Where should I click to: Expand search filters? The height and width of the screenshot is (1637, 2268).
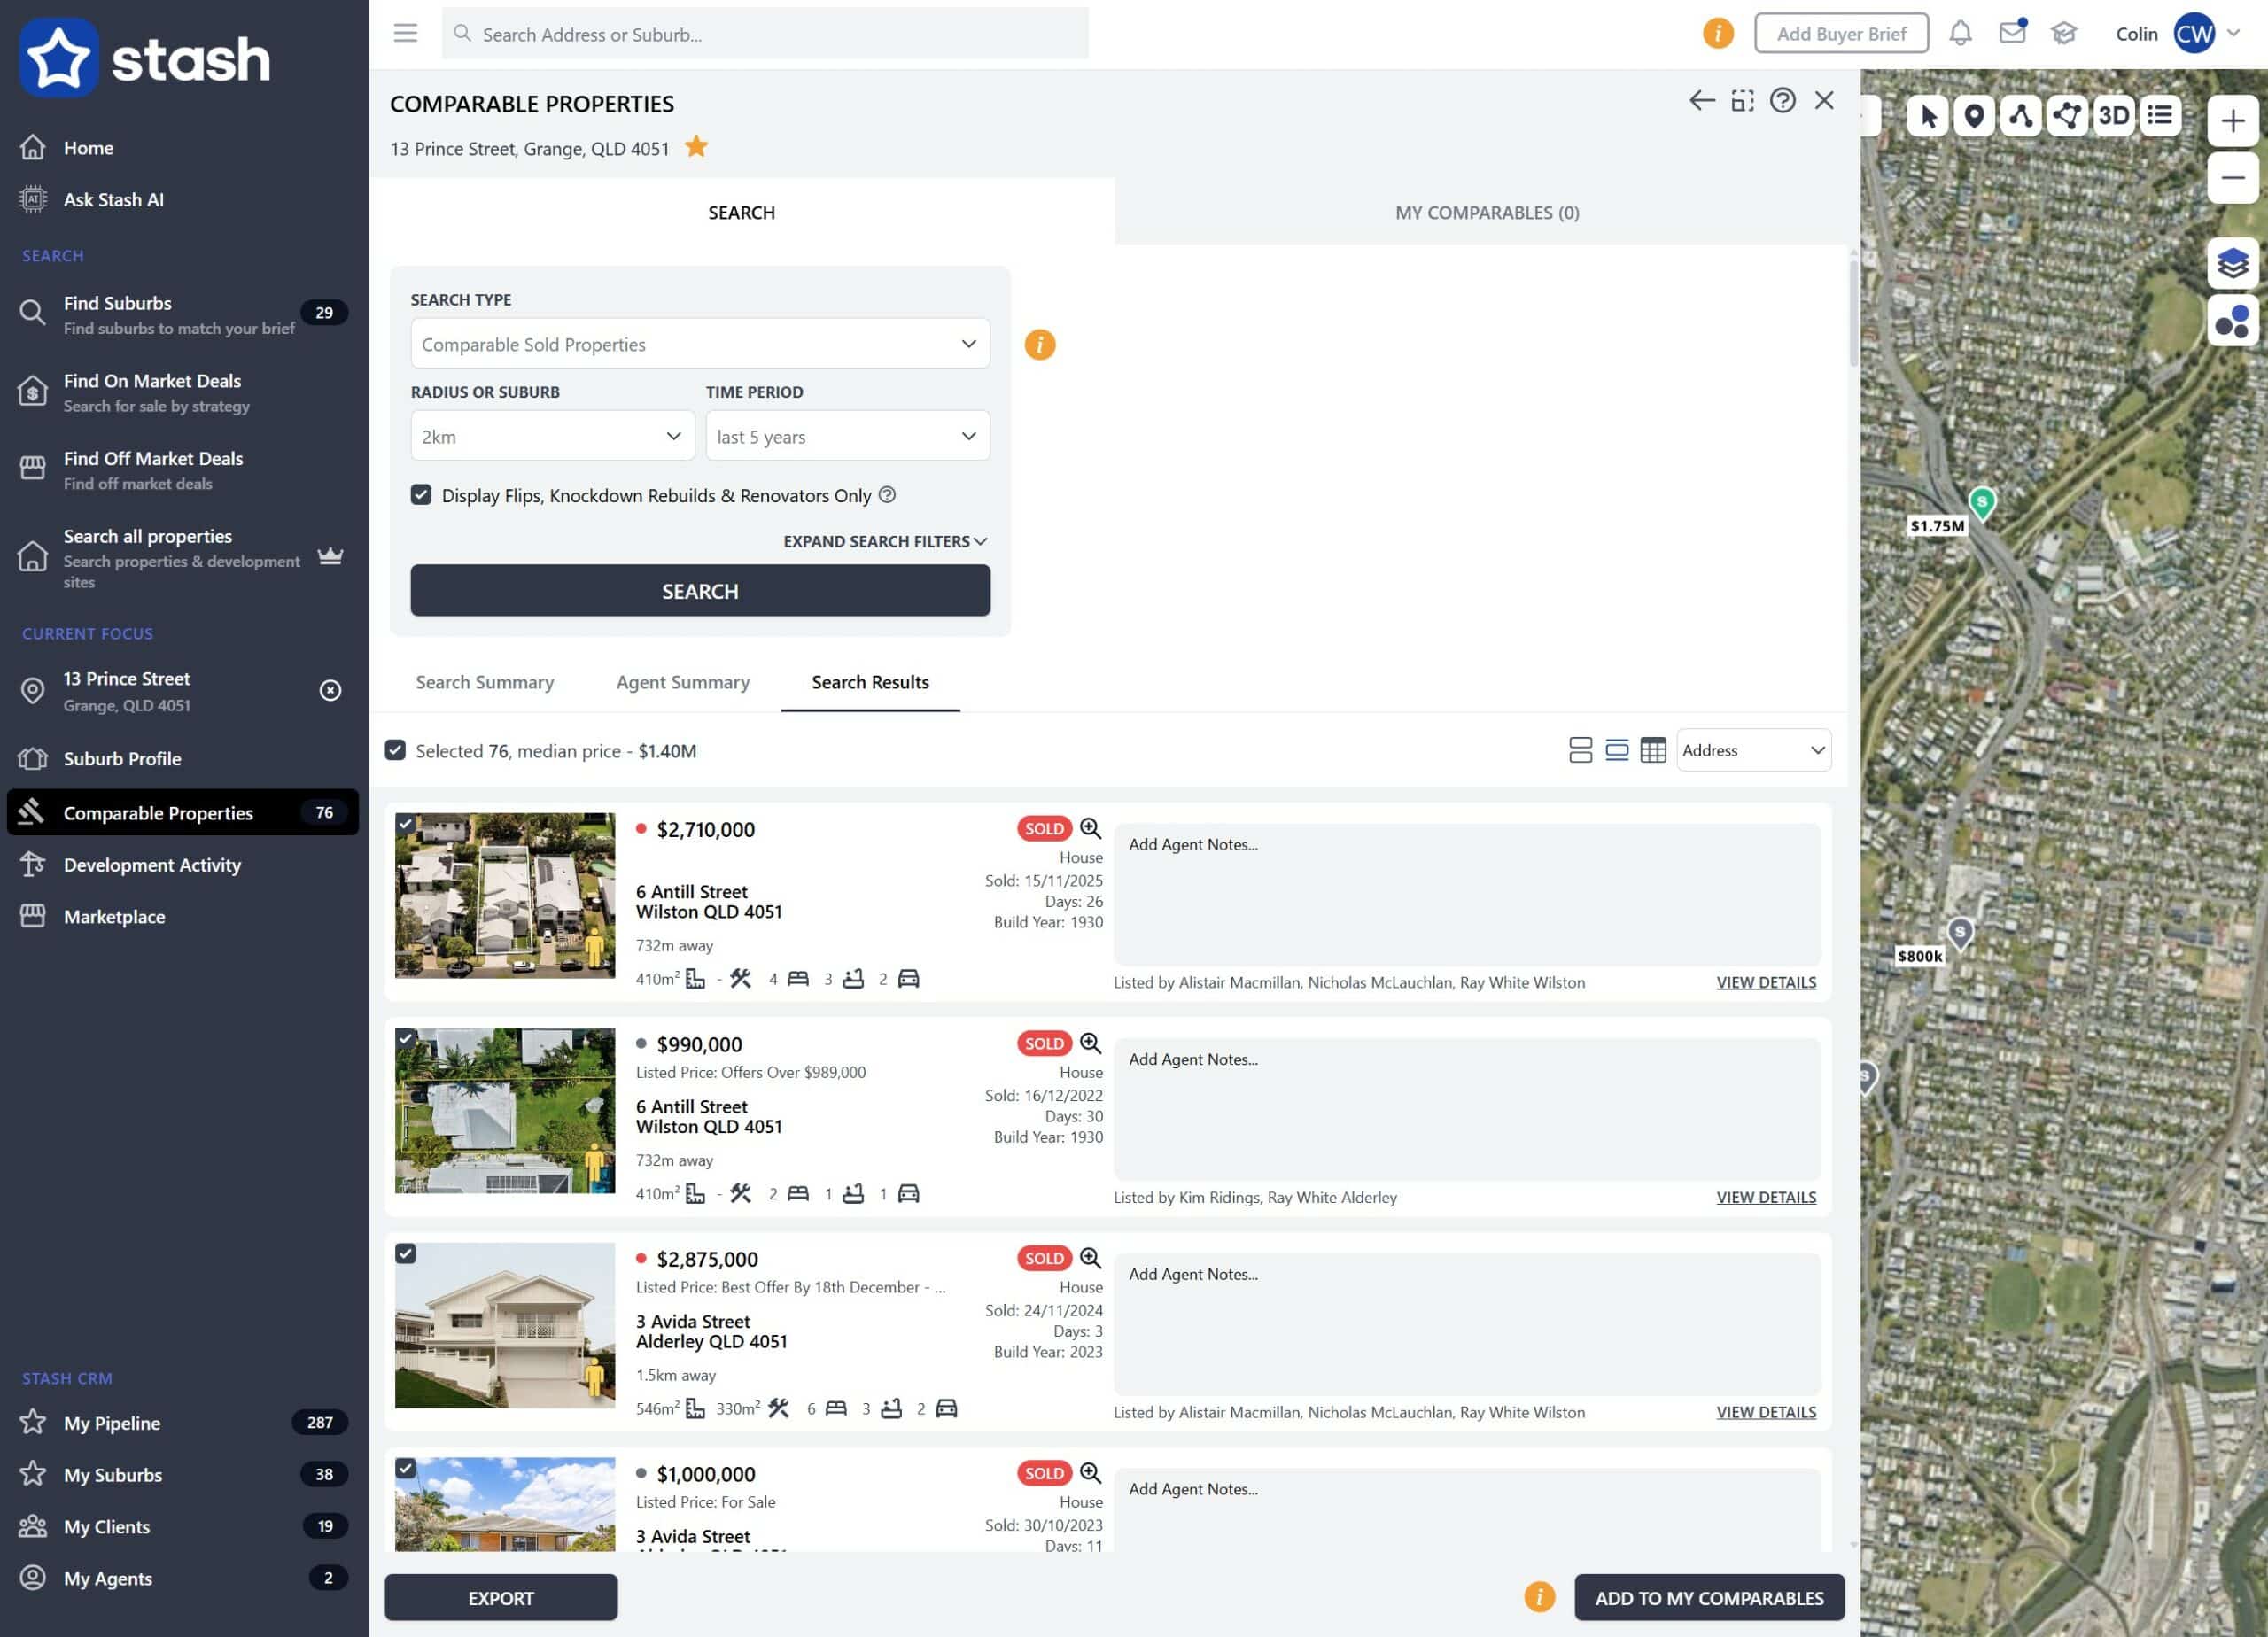click(x=884, y=541)
